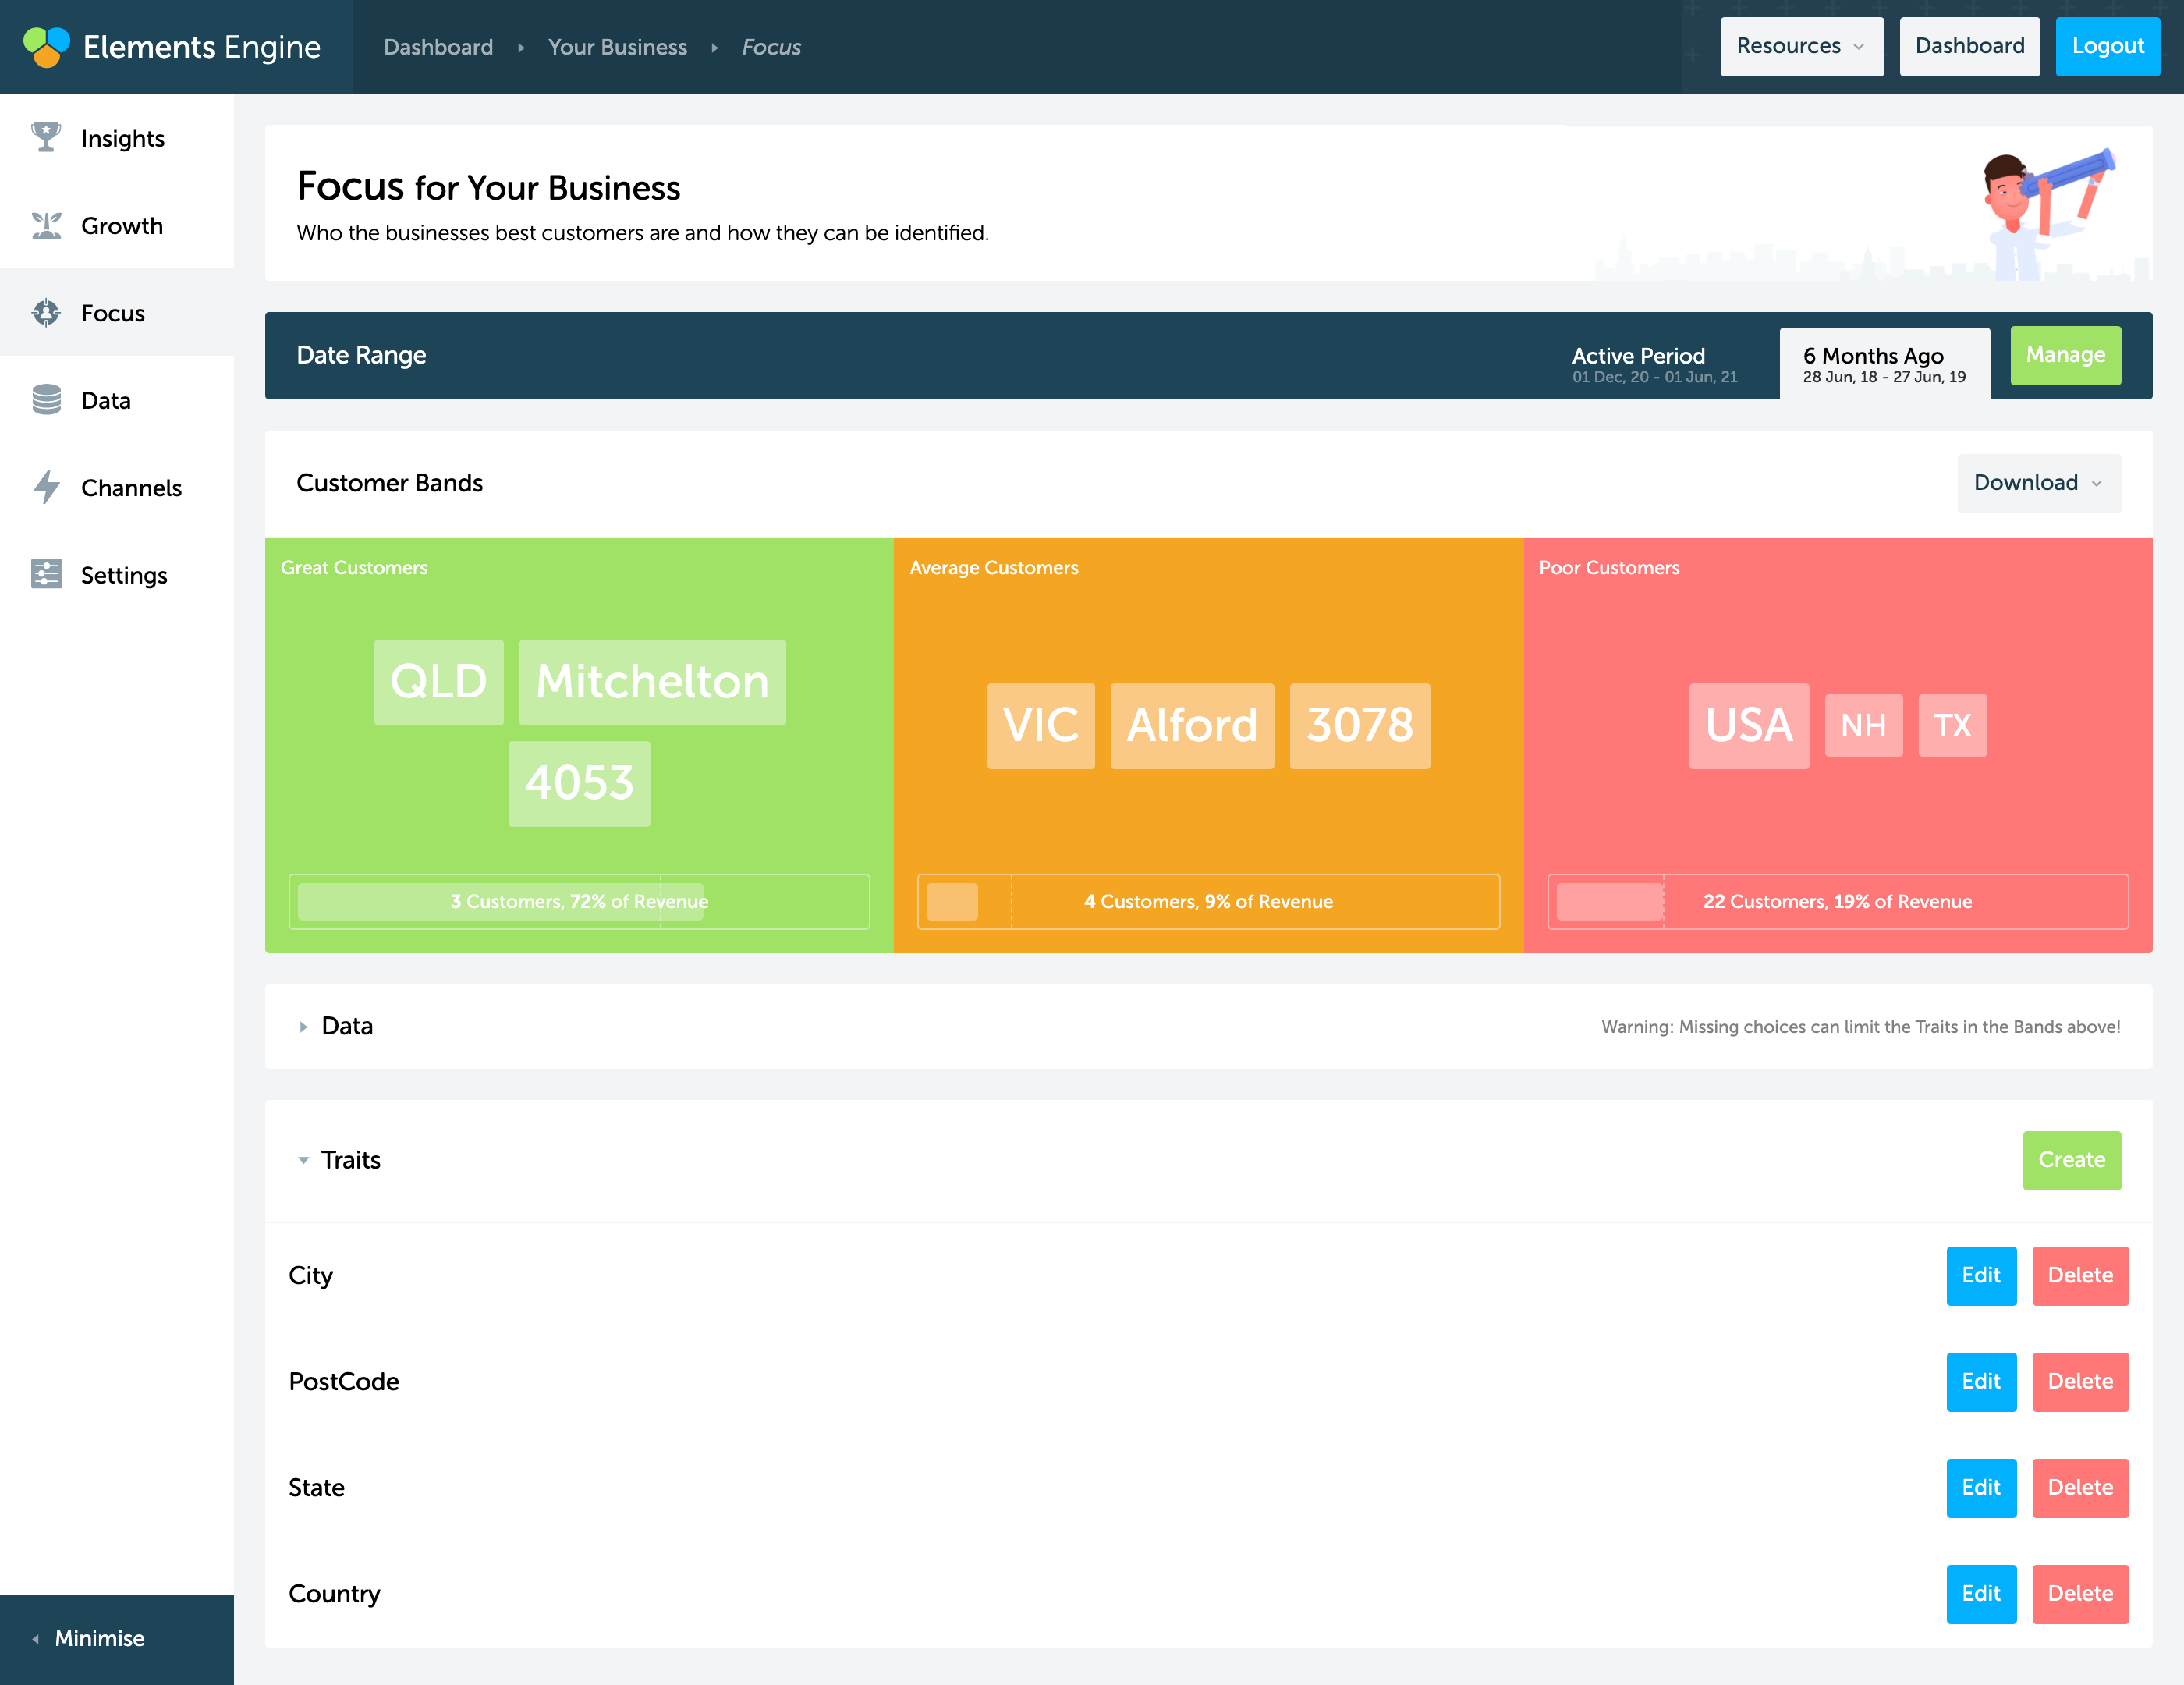Click the Mitchelton trait tag
The image size is (2184, 1685).
[652, 682]
